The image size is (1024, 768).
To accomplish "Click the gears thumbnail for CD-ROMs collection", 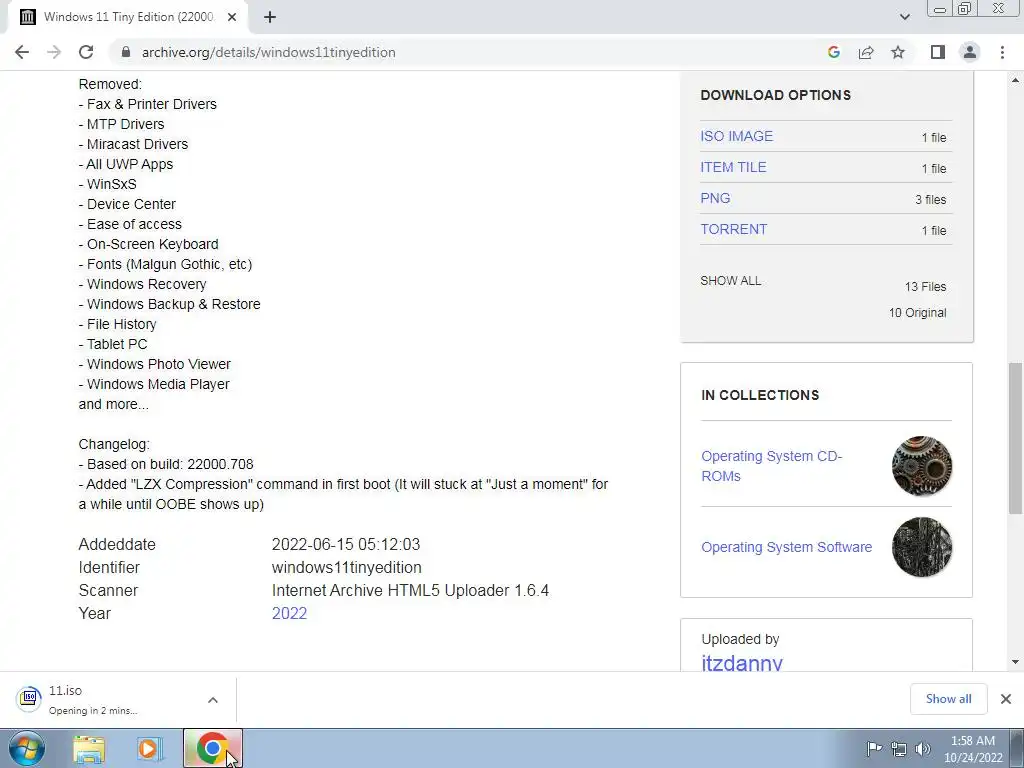I will 921,466.
